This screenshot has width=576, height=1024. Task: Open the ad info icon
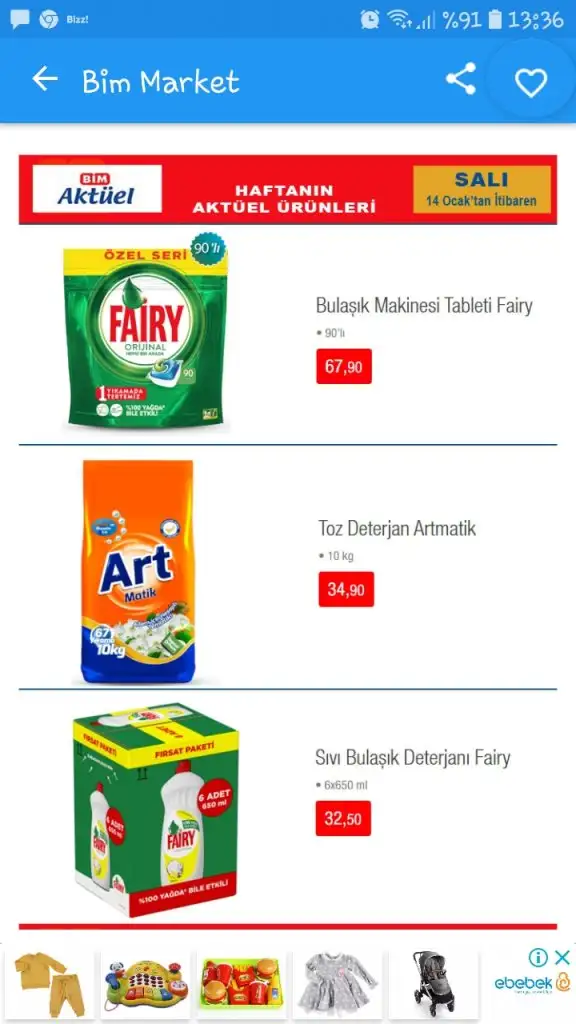pyautogui.click(x=538, y=957)
